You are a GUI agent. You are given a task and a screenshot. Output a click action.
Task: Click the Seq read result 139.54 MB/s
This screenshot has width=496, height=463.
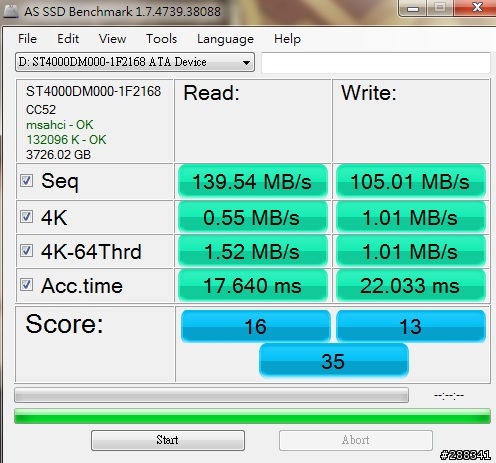(253, 181)
